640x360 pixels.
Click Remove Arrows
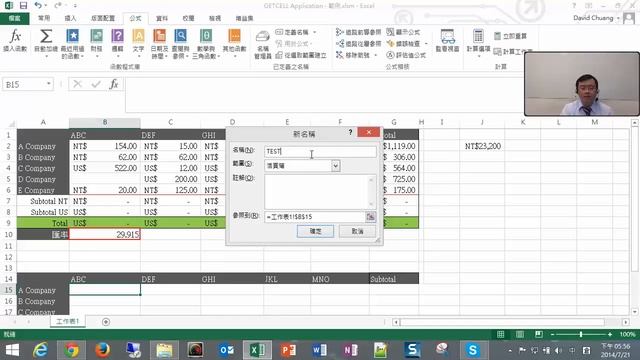click(x=353, y=55)
